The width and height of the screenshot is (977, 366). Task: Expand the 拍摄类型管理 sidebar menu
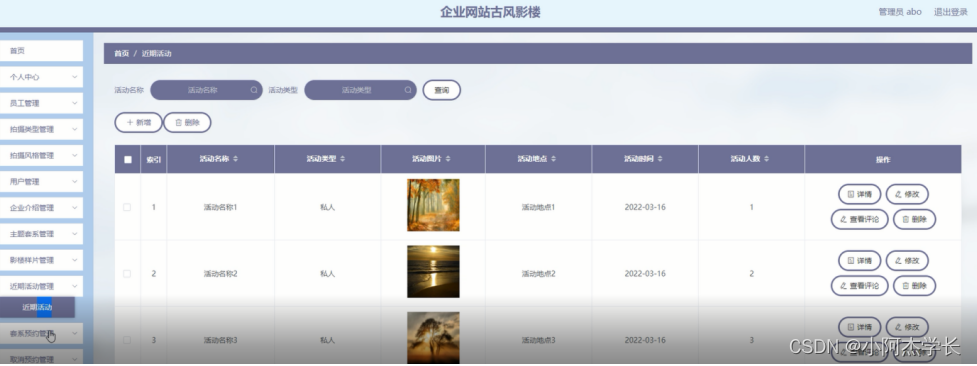(x=42, y=130)
